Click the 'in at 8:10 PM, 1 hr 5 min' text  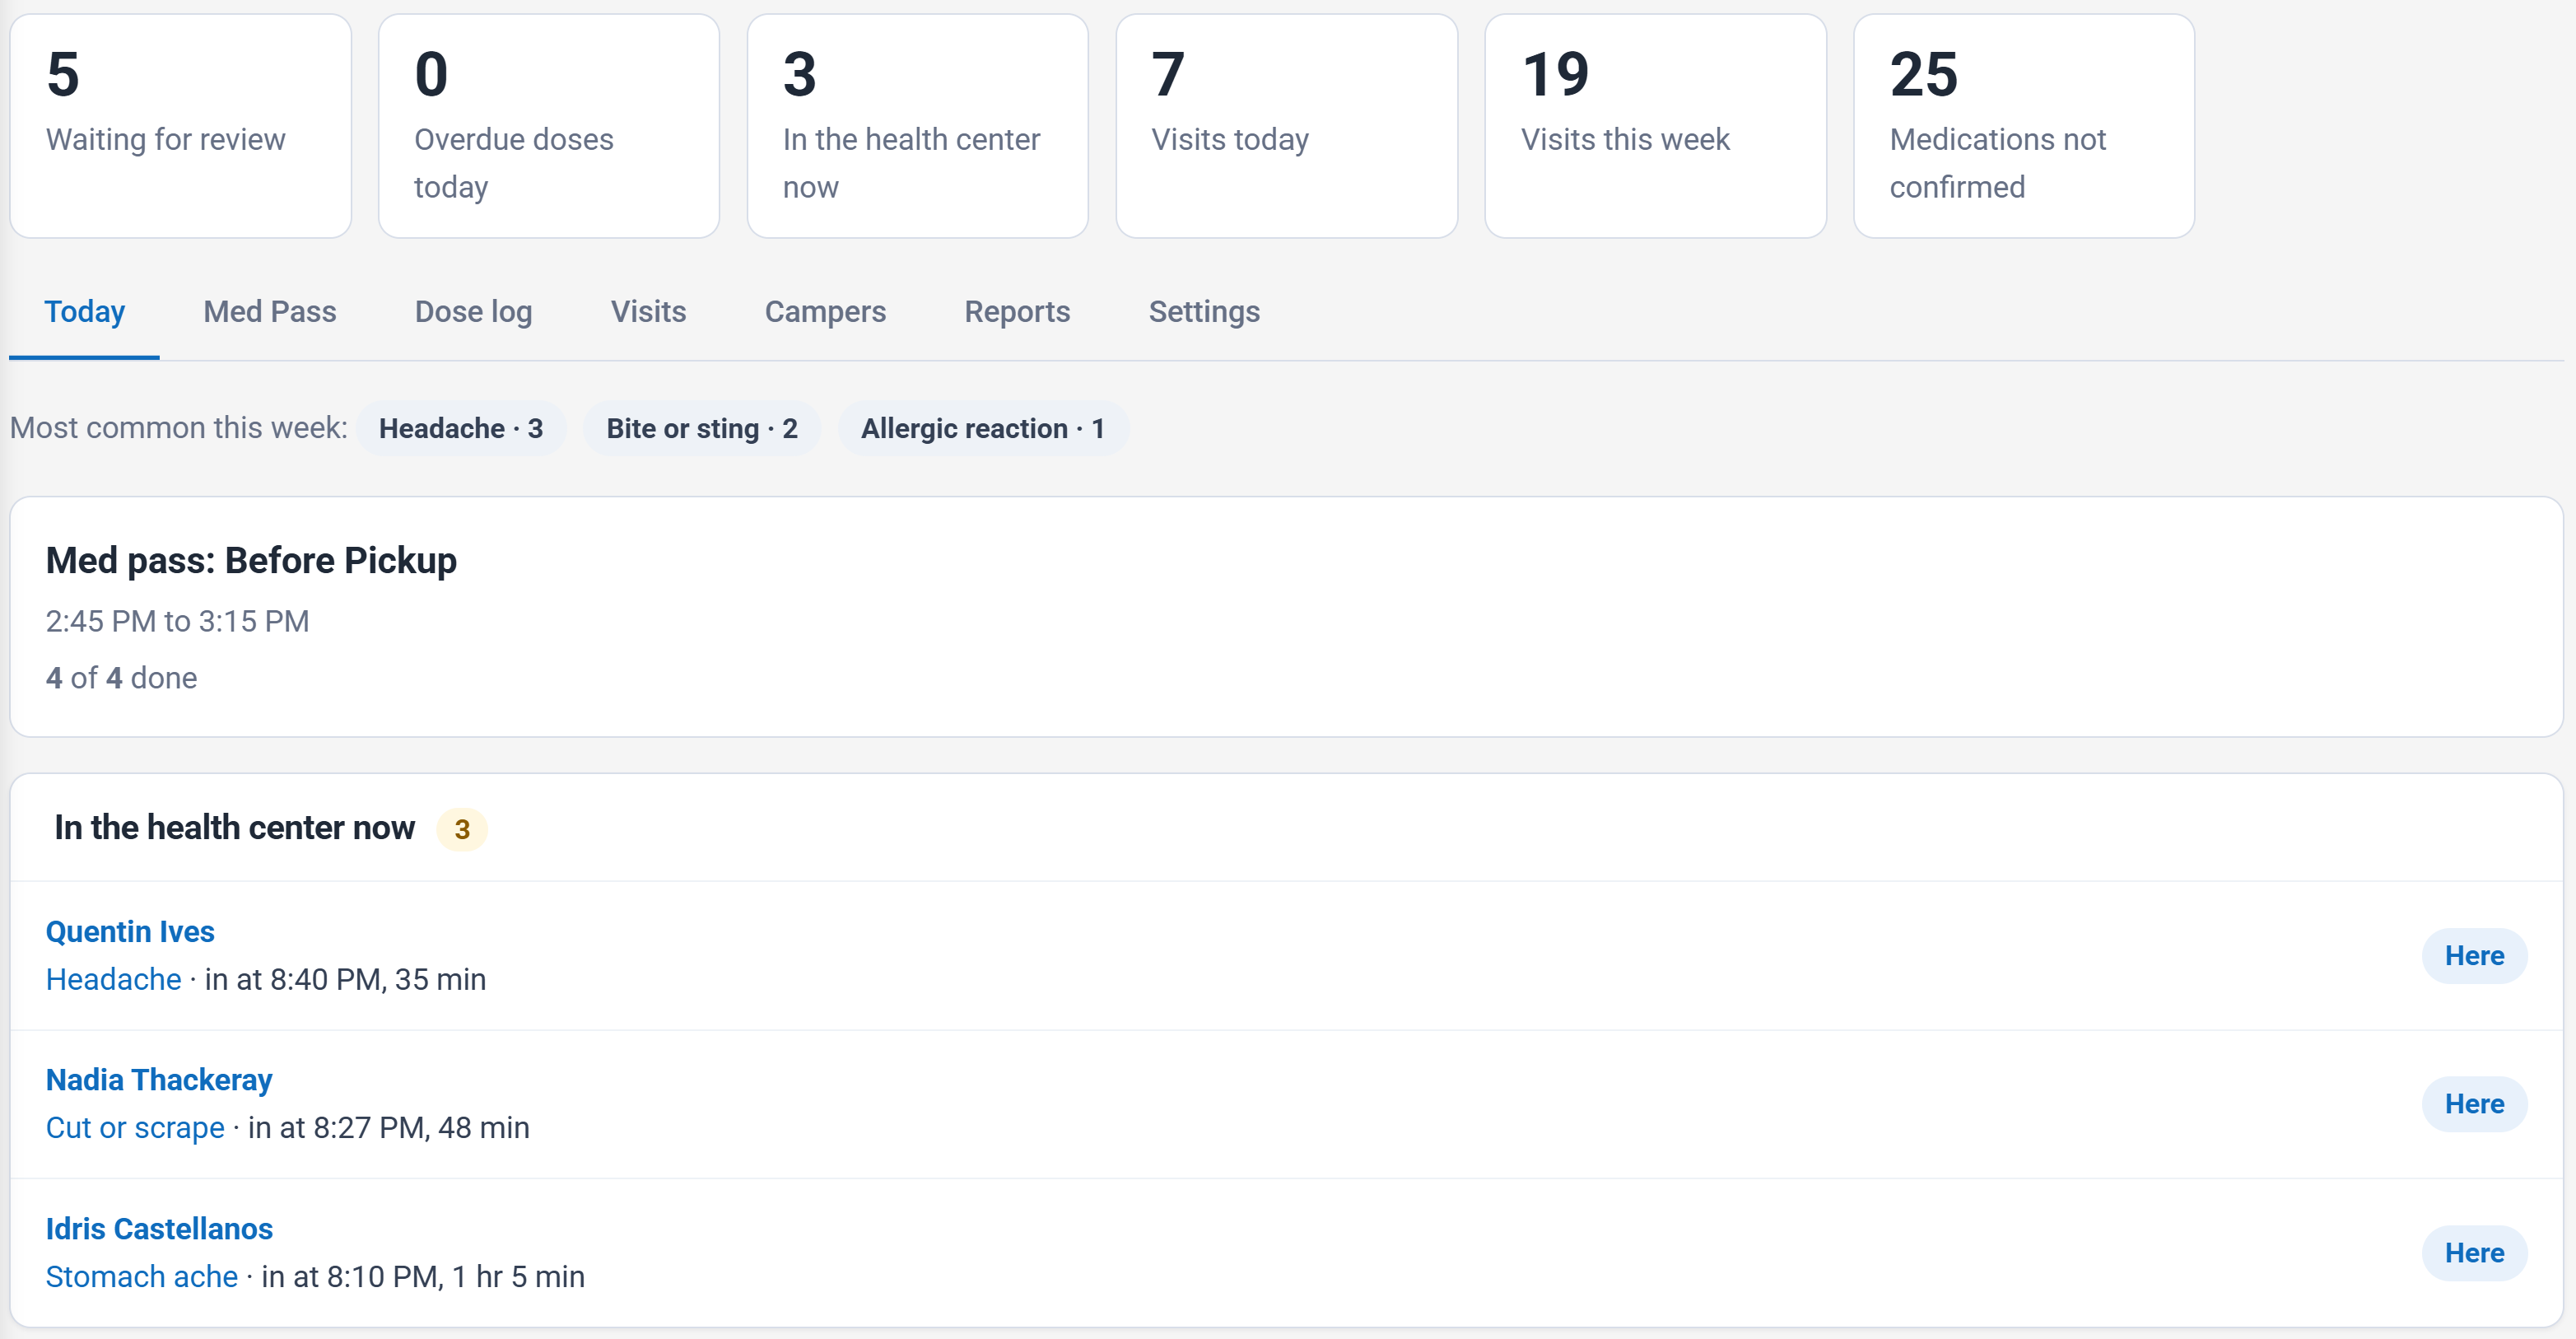423,1277
